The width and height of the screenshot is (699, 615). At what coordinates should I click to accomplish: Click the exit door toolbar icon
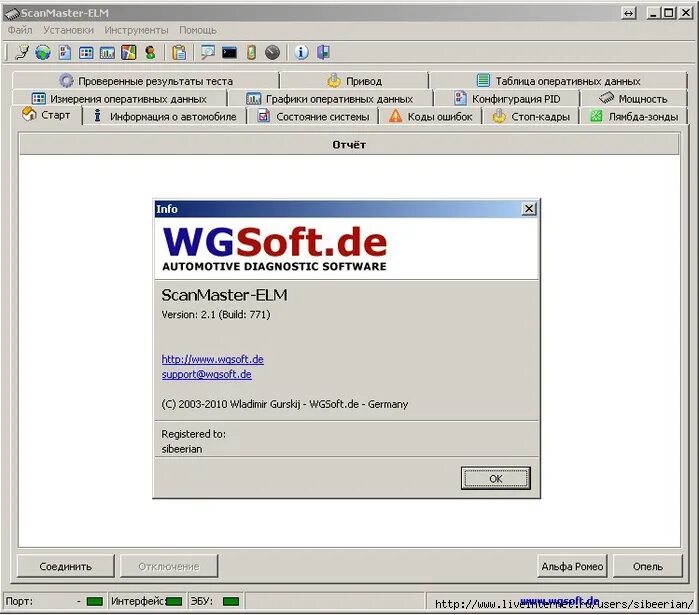323,53
